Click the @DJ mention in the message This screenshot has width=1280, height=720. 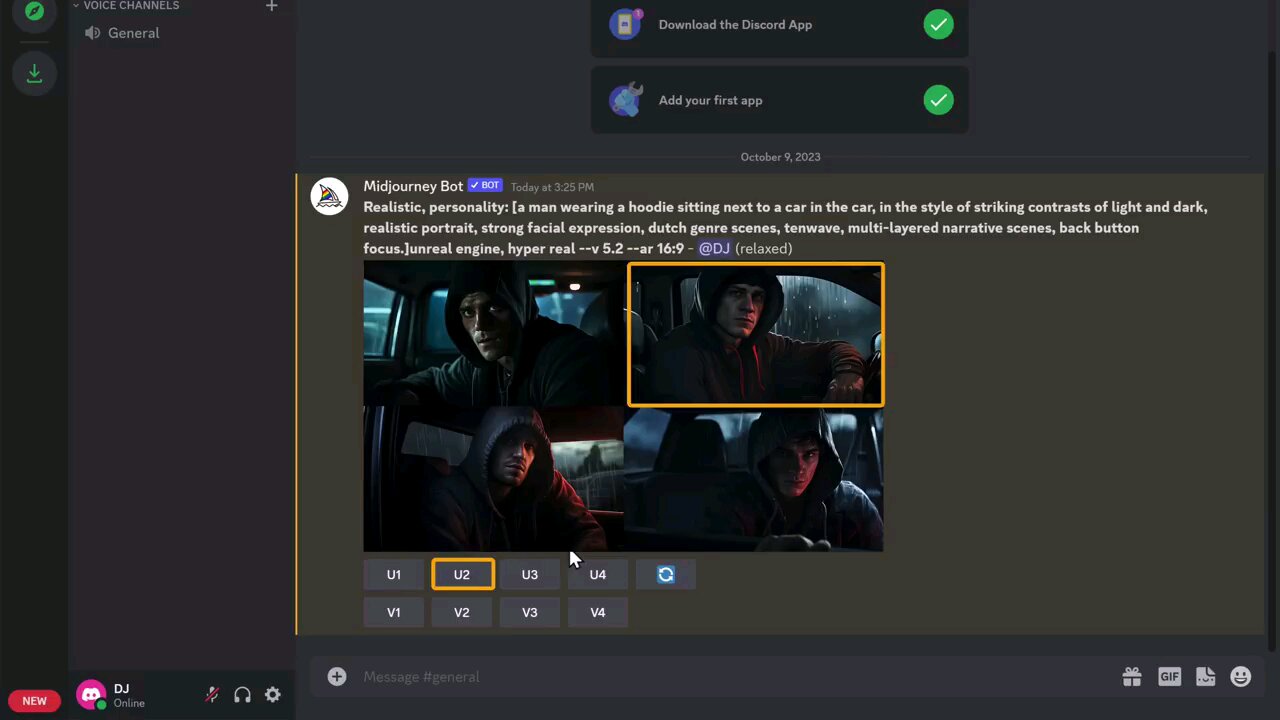[x=714, y=248]
